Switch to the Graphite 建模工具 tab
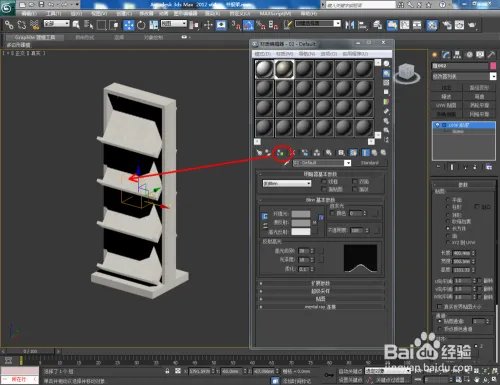 pos(35,37)
